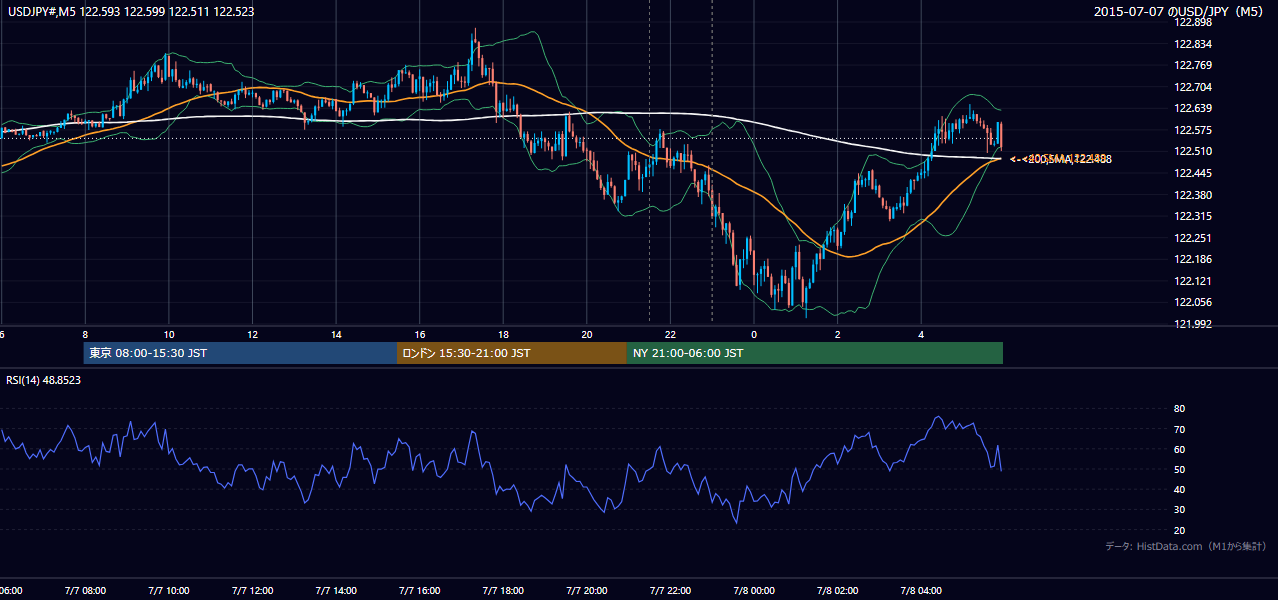Click the 7/8 04:00 date label on bottom axis
The height and width of the screenshot is (600, 1278).
point(921,590)
